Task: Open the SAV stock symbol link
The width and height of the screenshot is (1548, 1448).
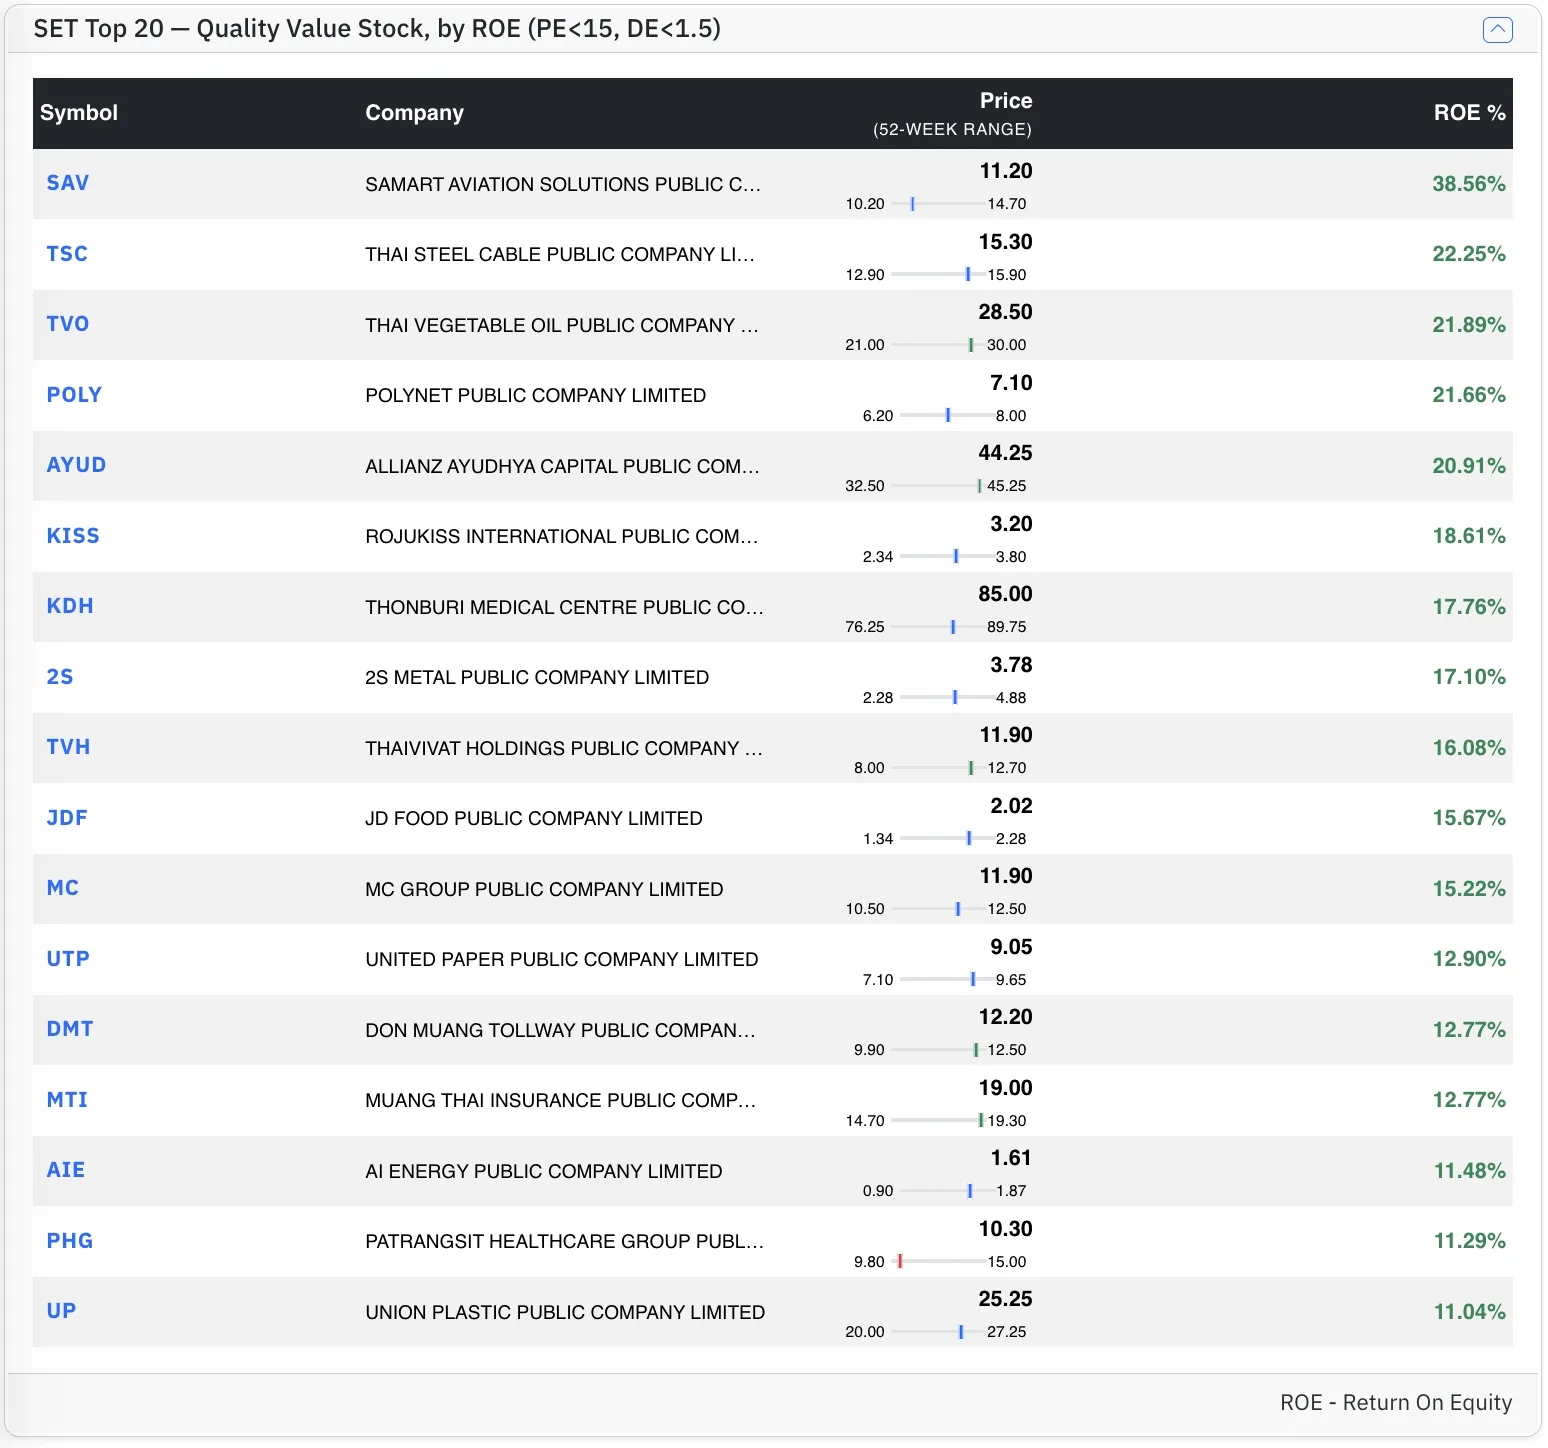Action: pyautogui.click(x=68, y=183)
